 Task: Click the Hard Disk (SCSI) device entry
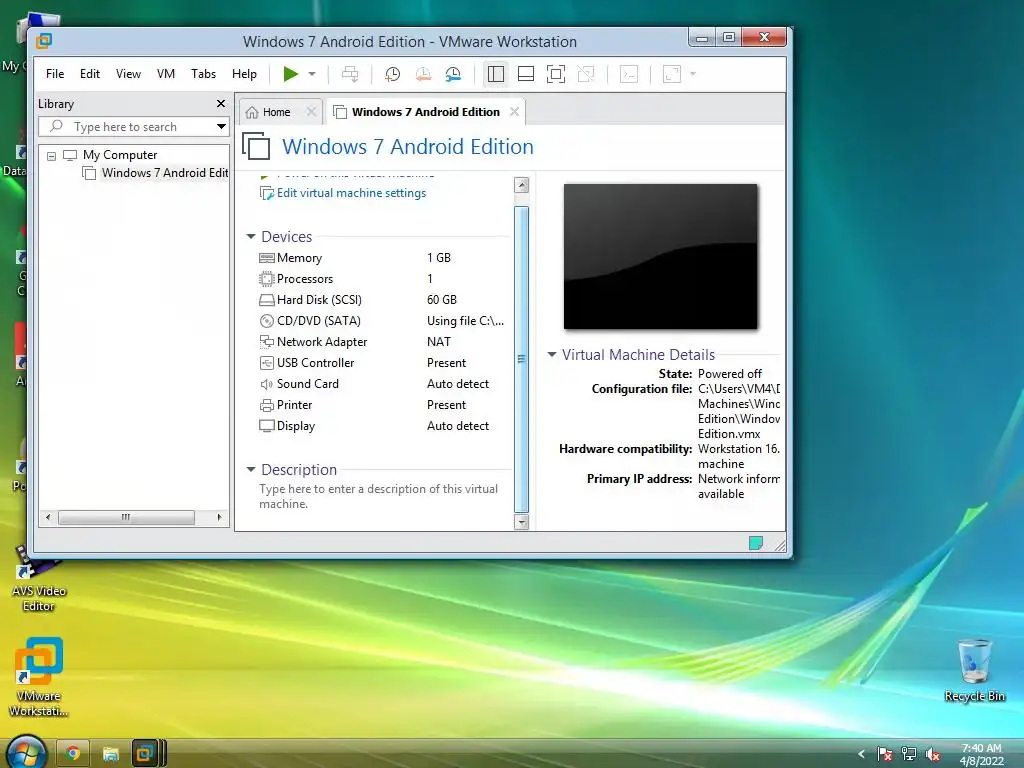319,300
